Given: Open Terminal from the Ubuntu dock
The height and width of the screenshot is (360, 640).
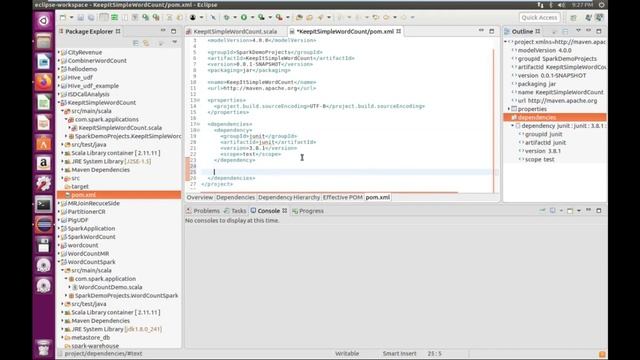Looking at the screenshot, I should coord(44,204).
